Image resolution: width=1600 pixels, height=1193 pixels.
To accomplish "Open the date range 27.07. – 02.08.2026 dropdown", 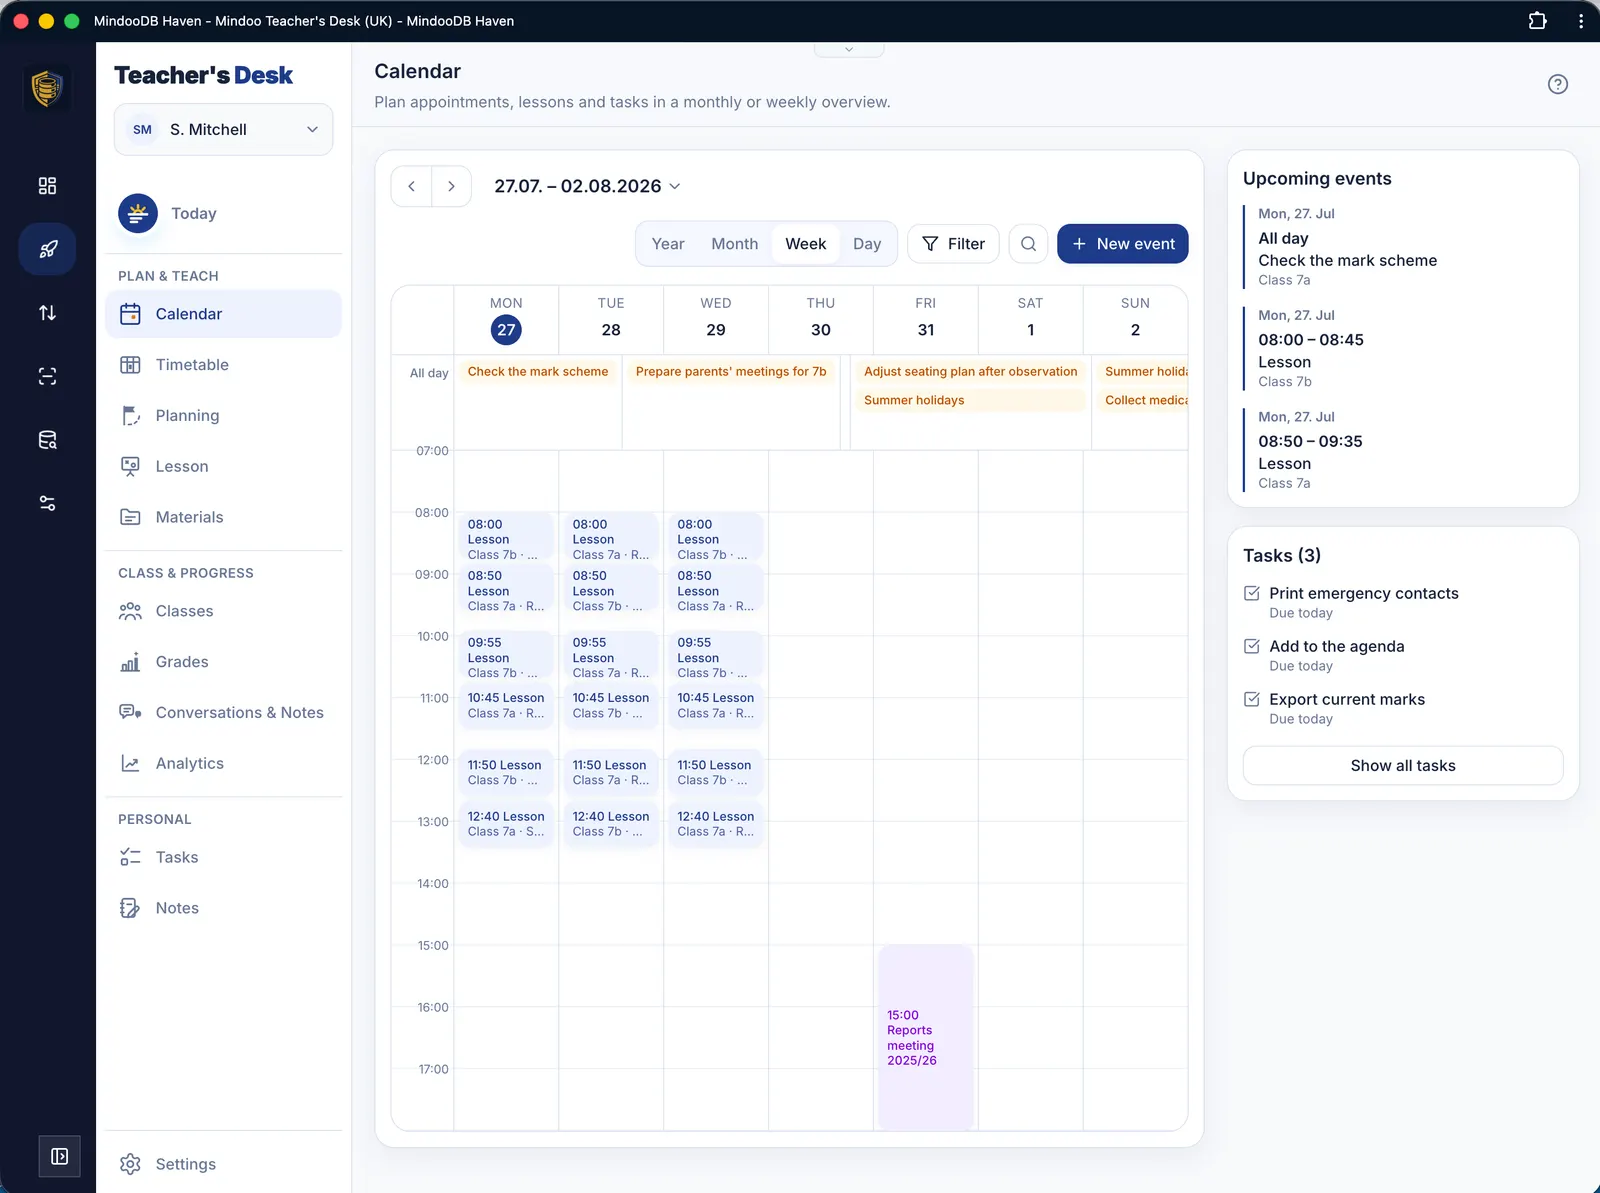I will pos(587,186).
